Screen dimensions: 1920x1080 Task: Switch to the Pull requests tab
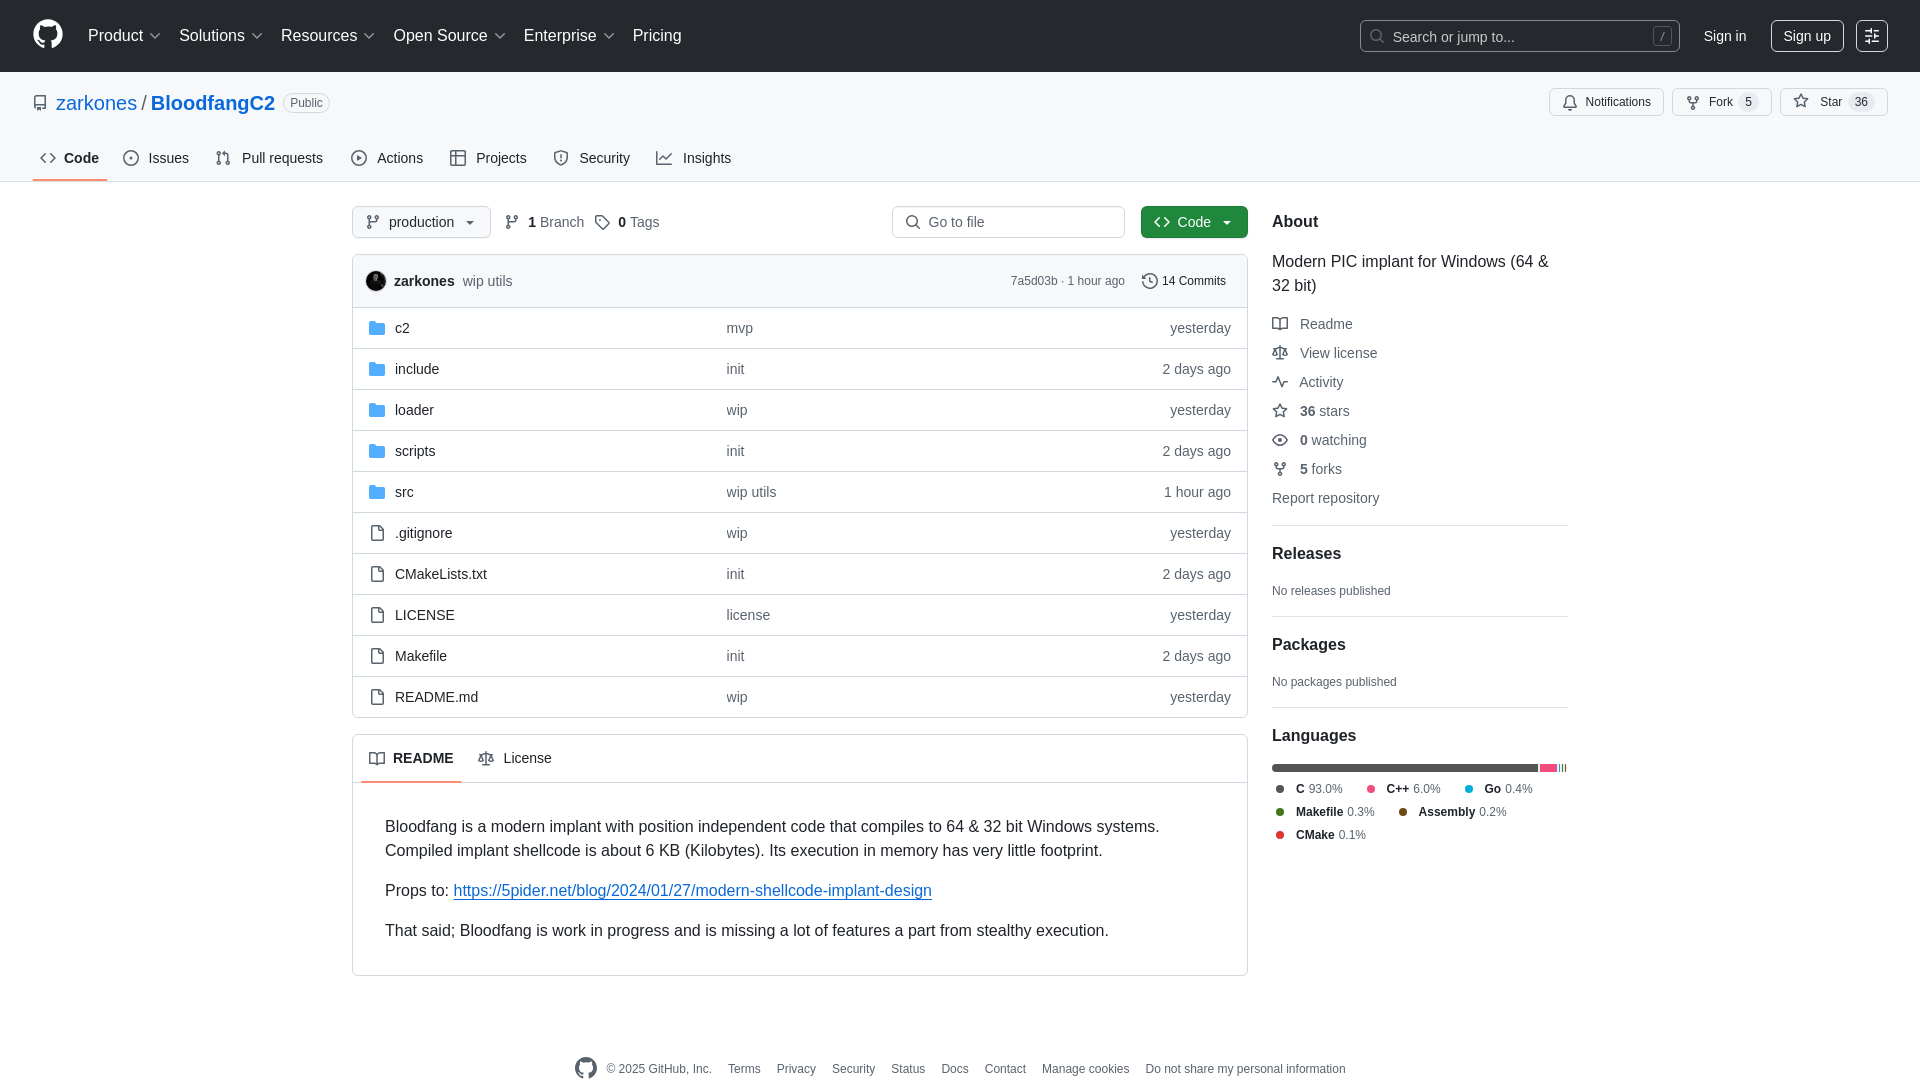pos(269,158)
